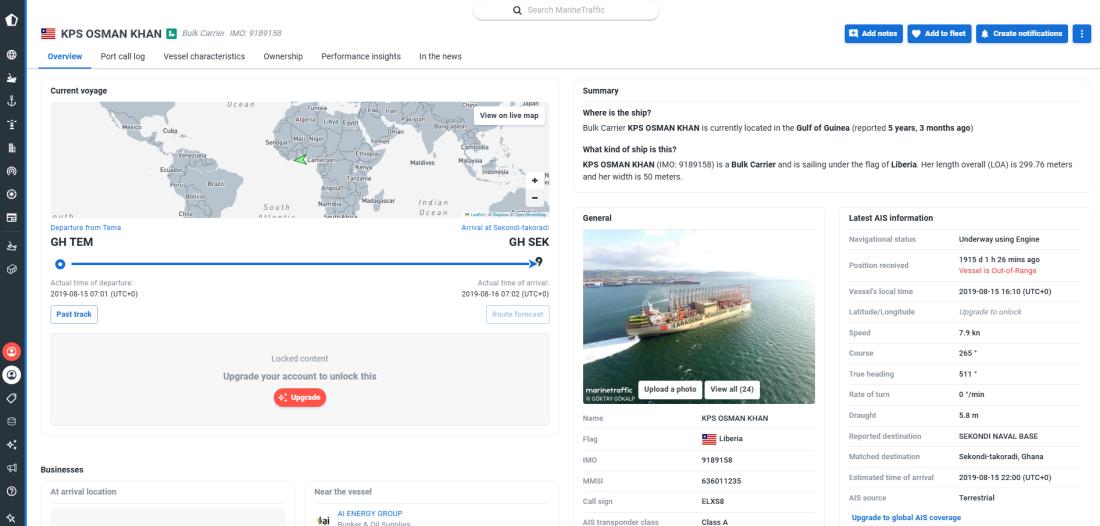1100x526 pixels.
Task: Click the red user profile icon
Action: [11, 351]
